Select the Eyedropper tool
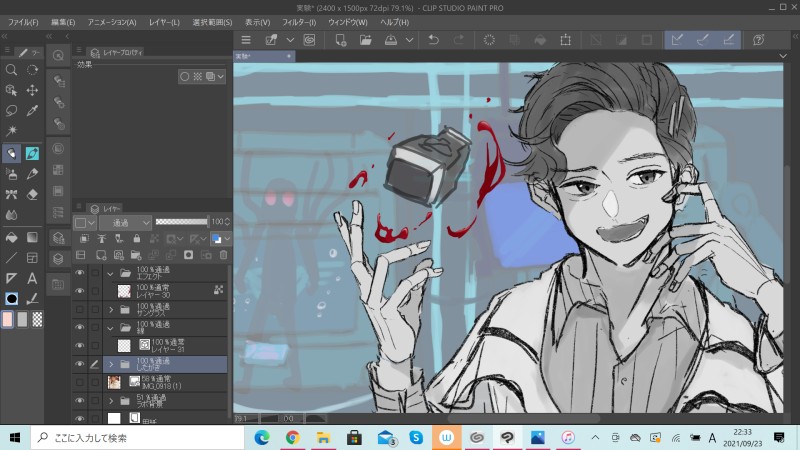Screen dimensions: 800x450 [x=32, y=110]
